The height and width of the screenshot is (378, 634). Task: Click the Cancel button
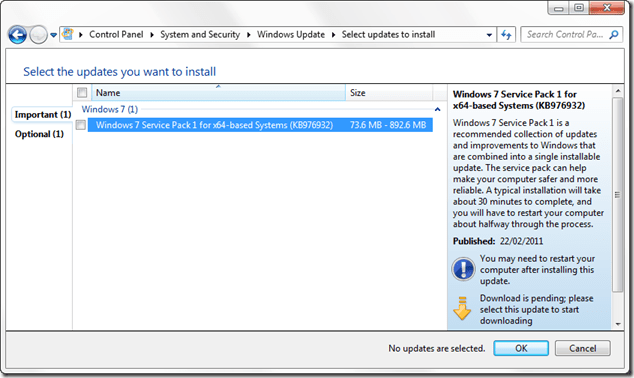pos(583,348)
